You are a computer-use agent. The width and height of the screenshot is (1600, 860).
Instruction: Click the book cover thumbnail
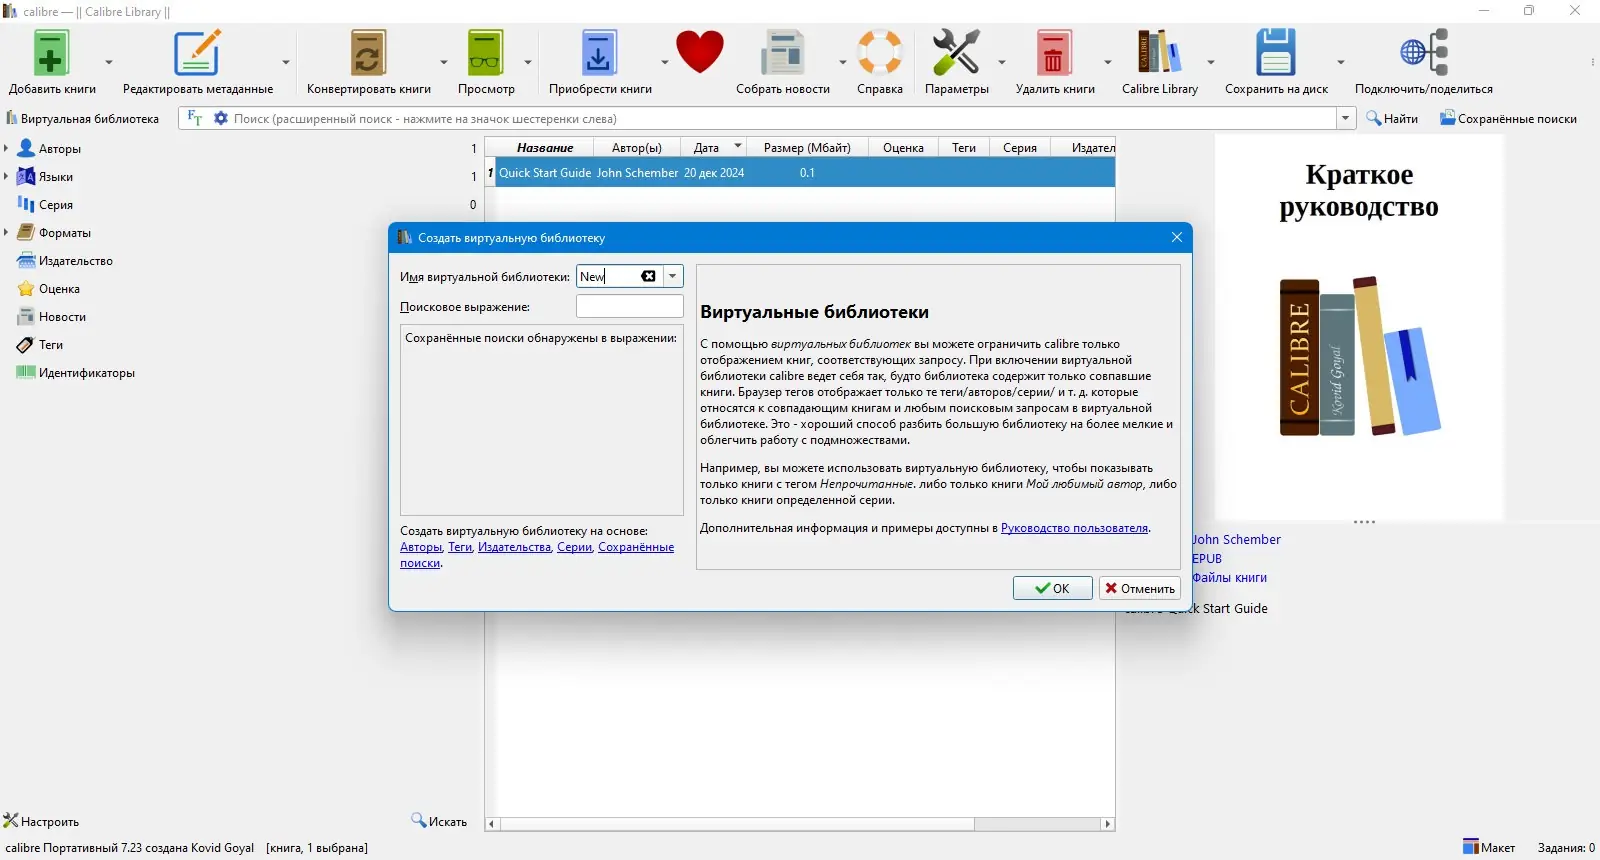(1359, 327)
